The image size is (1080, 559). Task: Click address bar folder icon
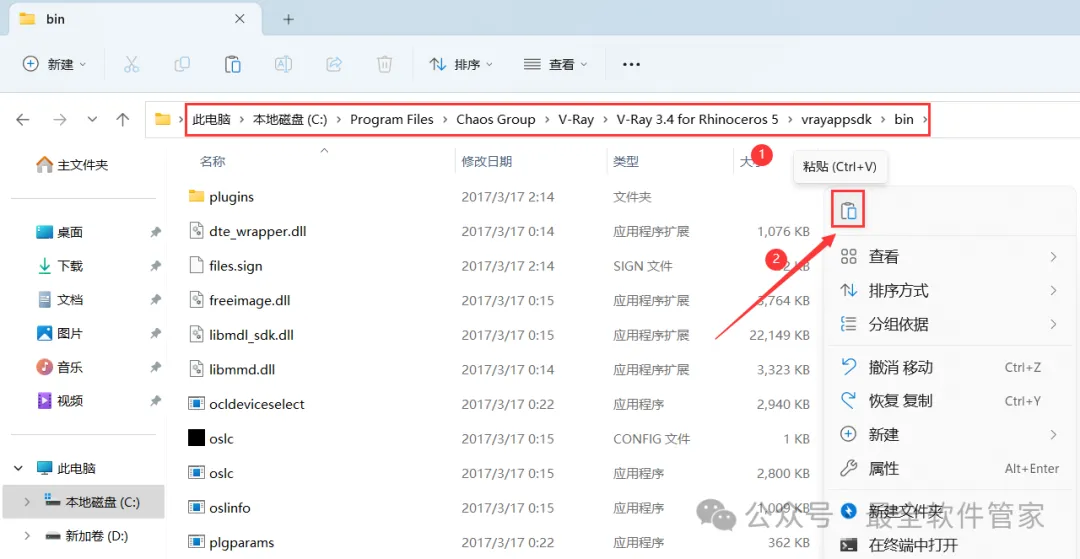(163, 120)
